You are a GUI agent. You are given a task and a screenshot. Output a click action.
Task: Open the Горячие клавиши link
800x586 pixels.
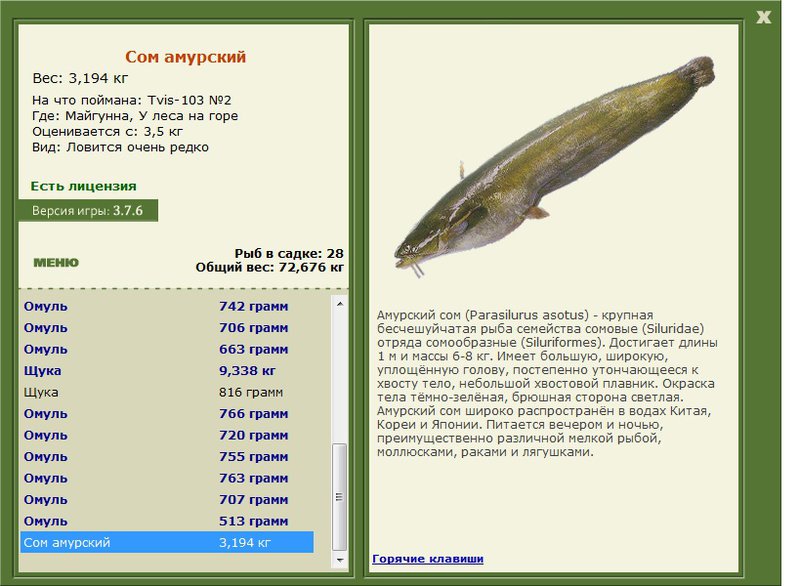click(x=428, y=558)
